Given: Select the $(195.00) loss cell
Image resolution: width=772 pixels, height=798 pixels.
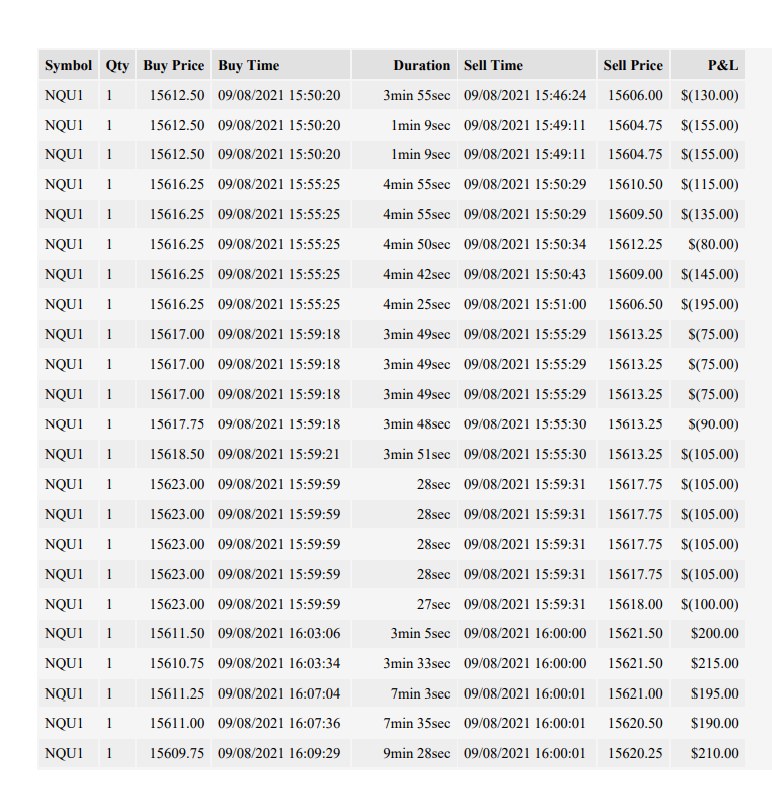Looking at the screenshot, I should pos(709,304).
